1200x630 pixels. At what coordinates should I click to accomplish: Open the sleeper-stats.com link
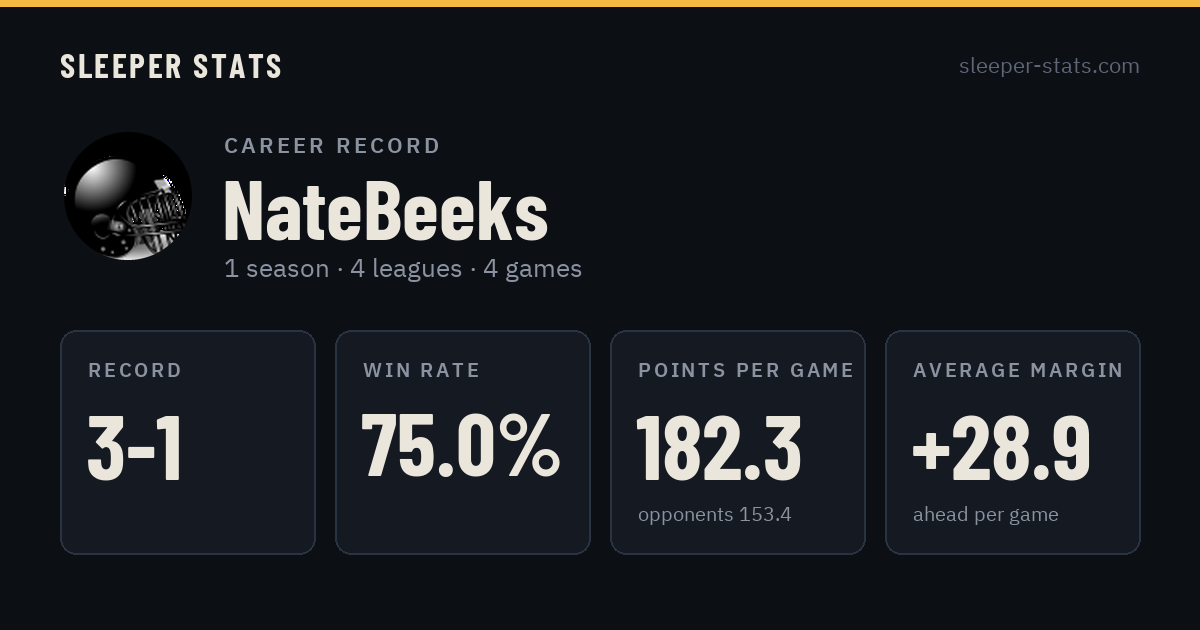click(x=1049, y=66)
